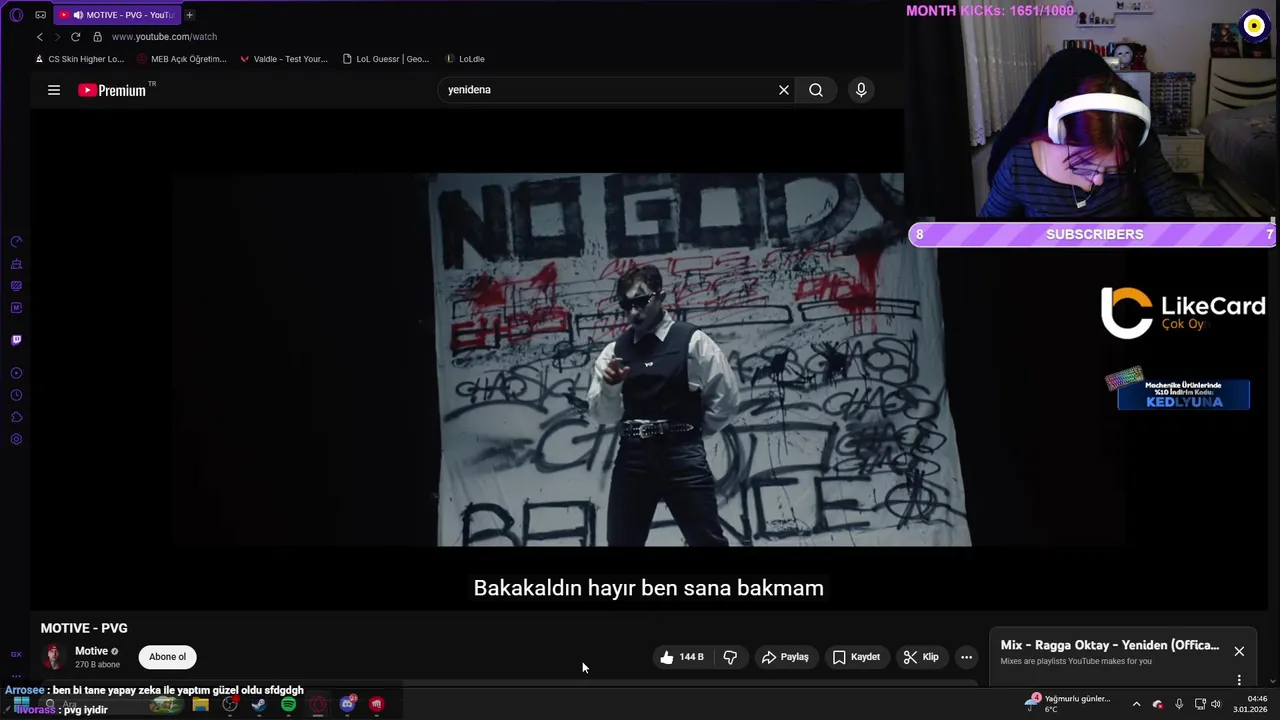Viewport: 1280px width, 720px height.
Task: Open the 'Mix - Ragga Oktay - Yeniden' playlist title
Action: tap(1110, 645)
